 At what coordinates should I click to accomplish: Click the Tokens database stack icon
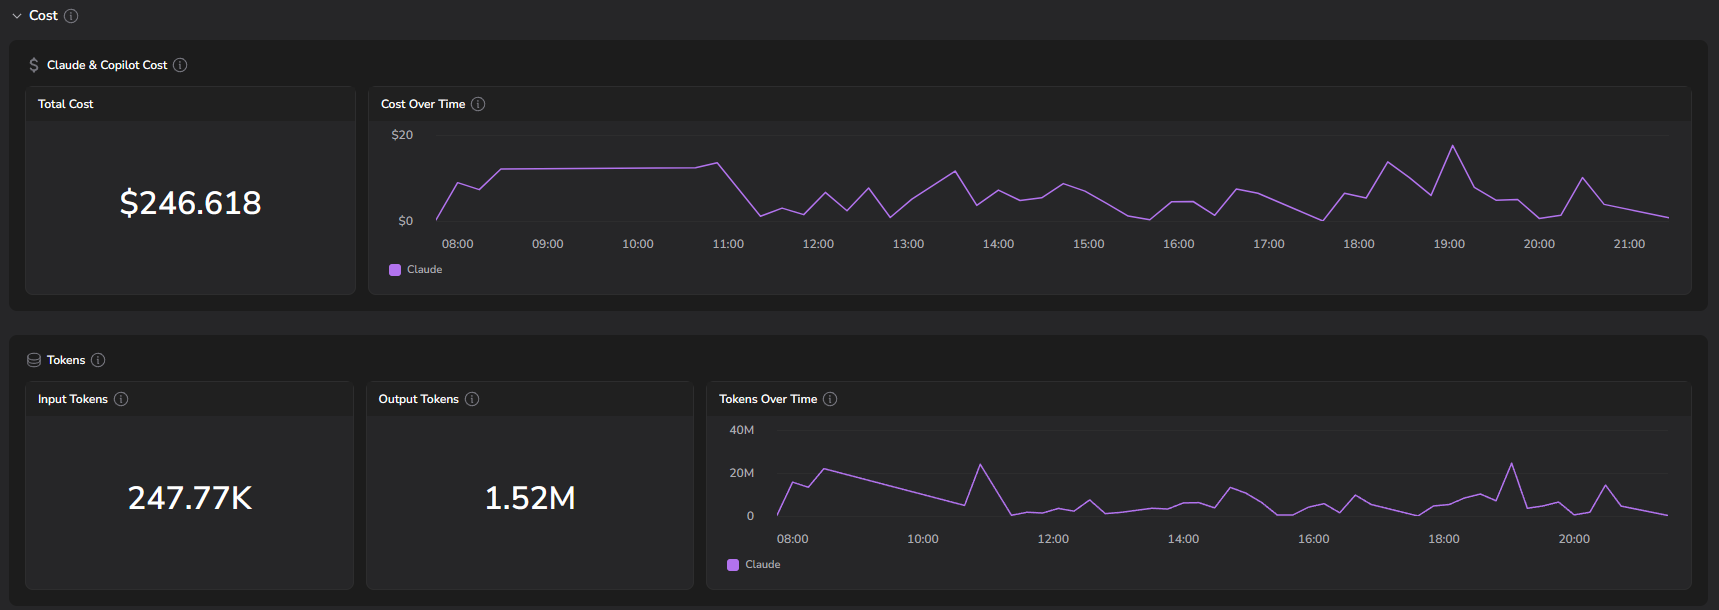[x=34, y=360]
